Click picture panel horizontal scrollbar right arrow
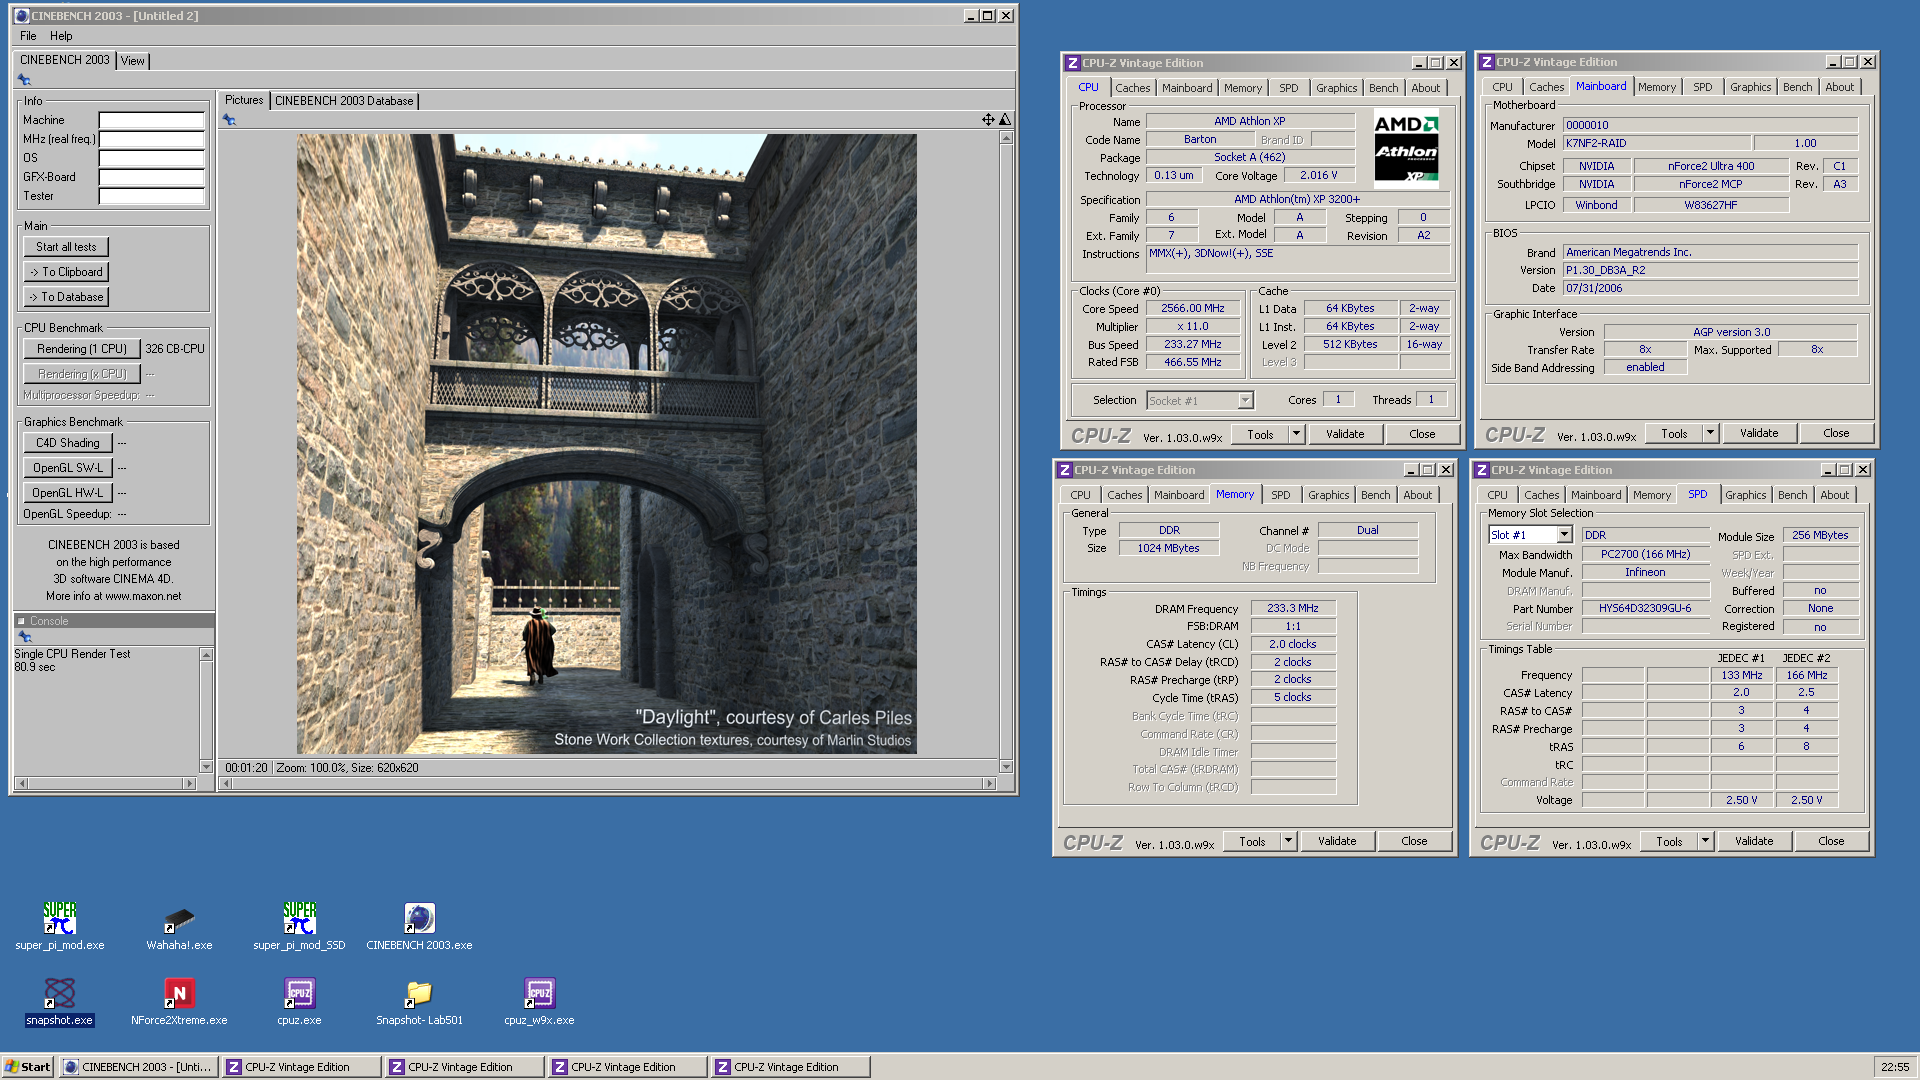 990,784
